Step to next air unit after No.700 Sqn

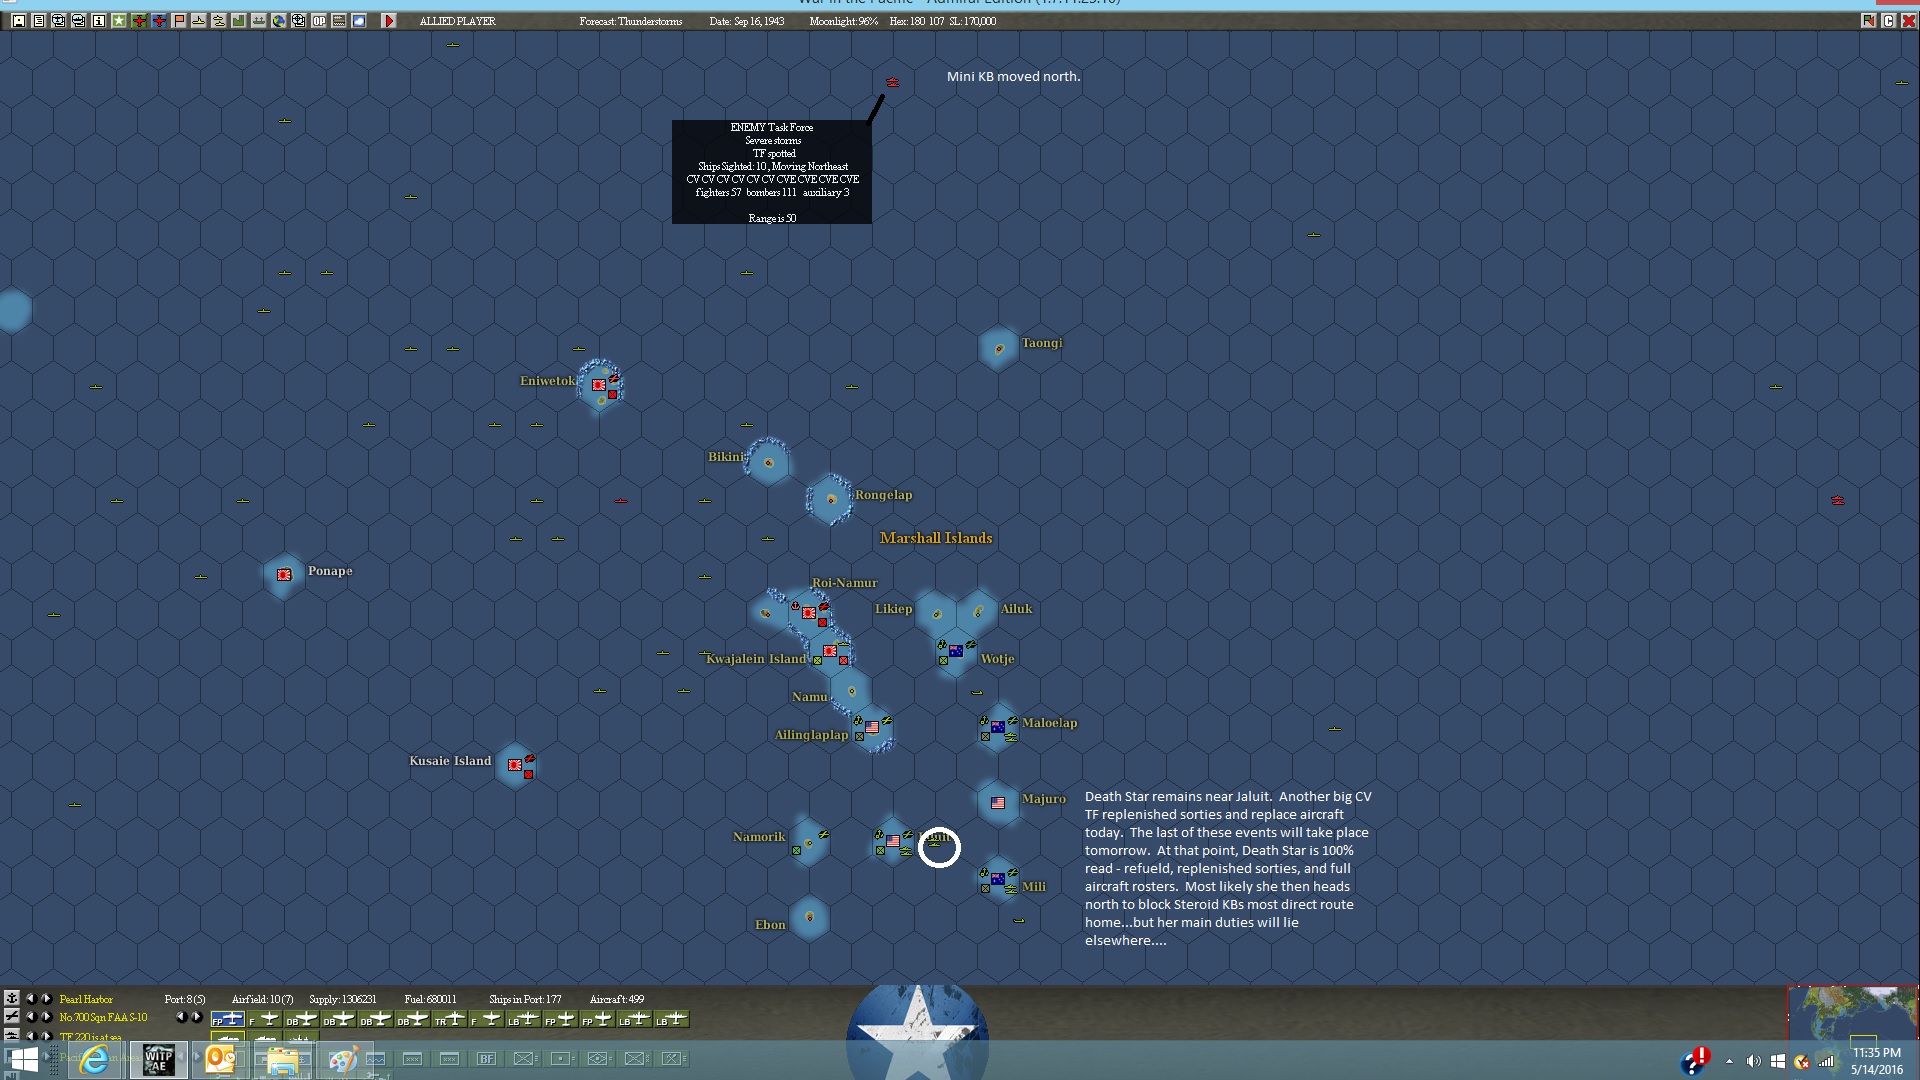point(46,1017)
